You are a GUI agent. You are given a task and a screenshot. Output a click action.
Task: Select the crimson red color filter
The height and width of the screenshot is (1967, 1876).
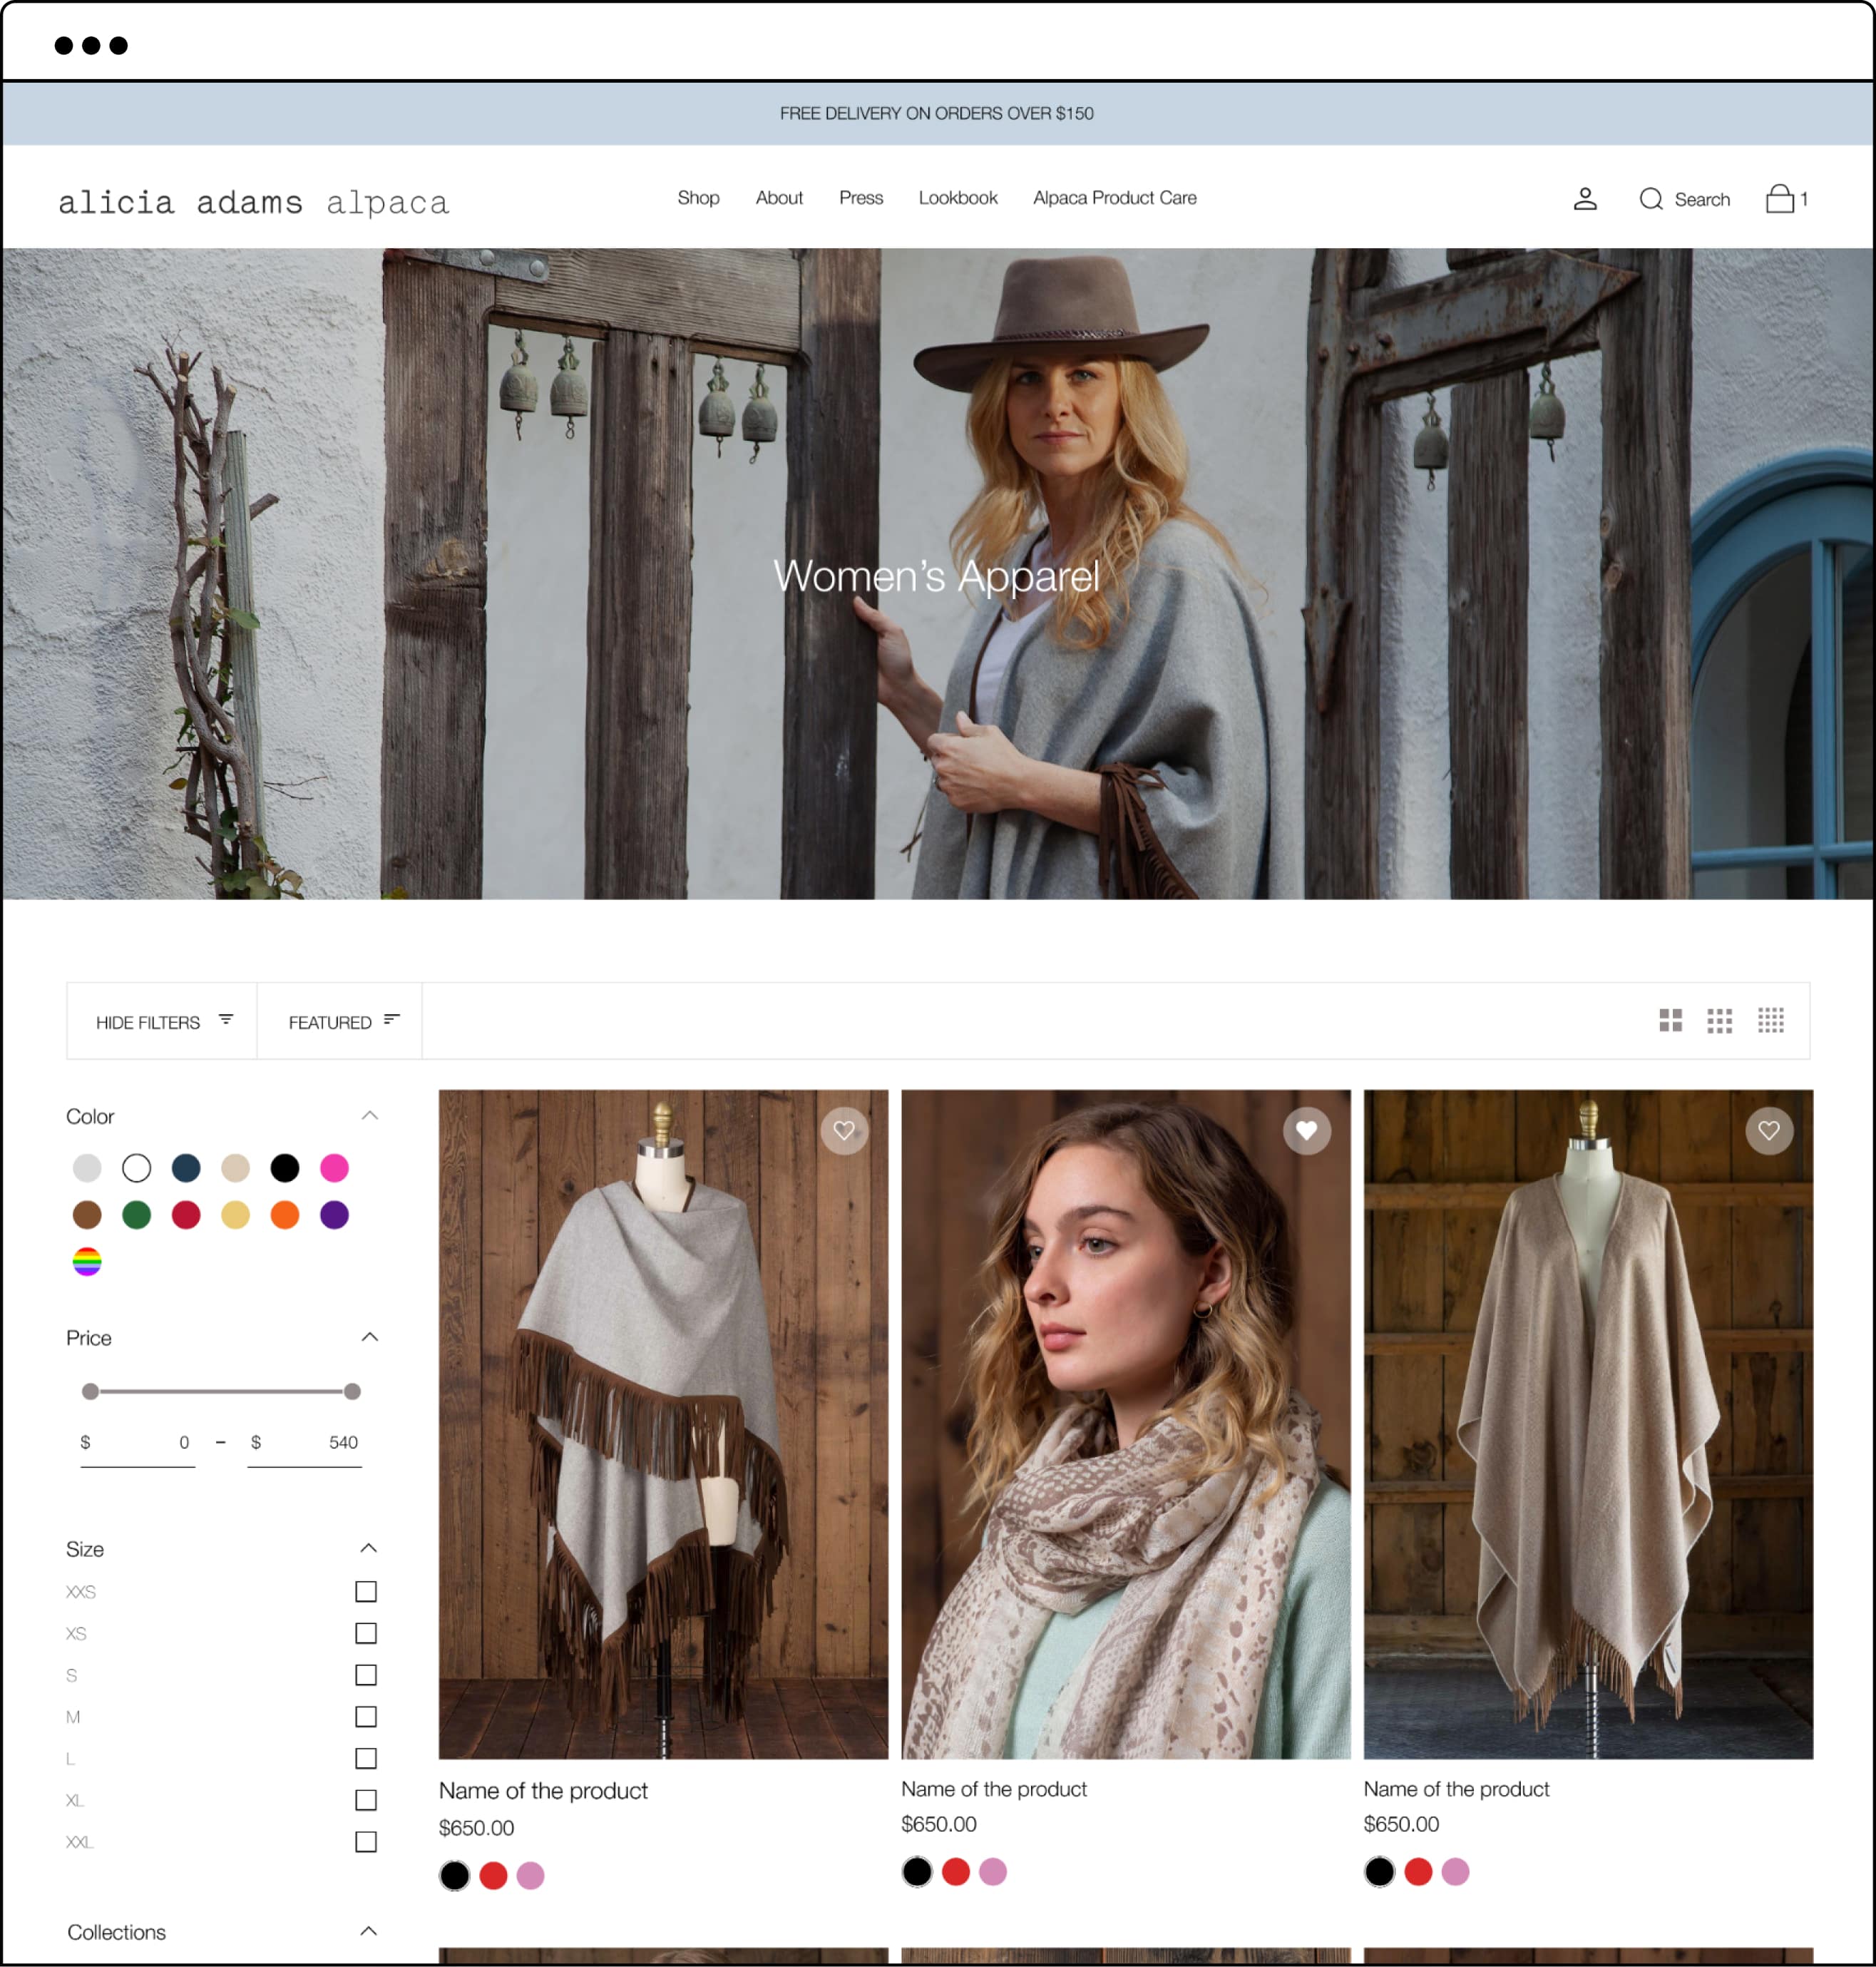pyautogui.click(x=186, y=1215)
